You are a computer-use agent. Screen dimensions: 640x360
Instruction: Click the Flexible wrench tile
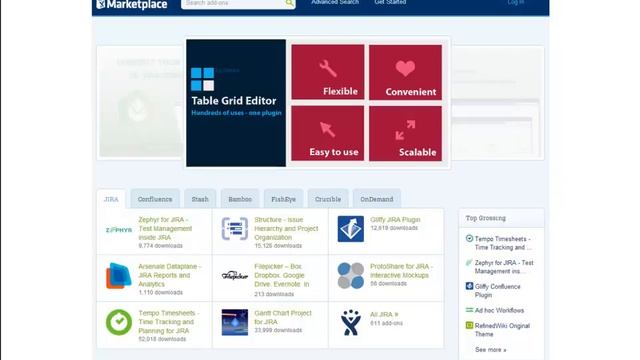pos(328,72)
